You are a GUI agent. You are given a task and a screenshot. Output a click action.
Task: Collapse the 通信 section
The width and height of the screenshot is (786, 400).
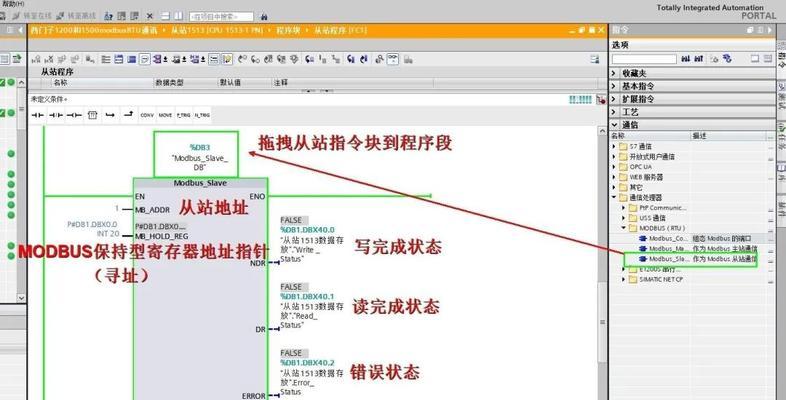tap(615, 125)
